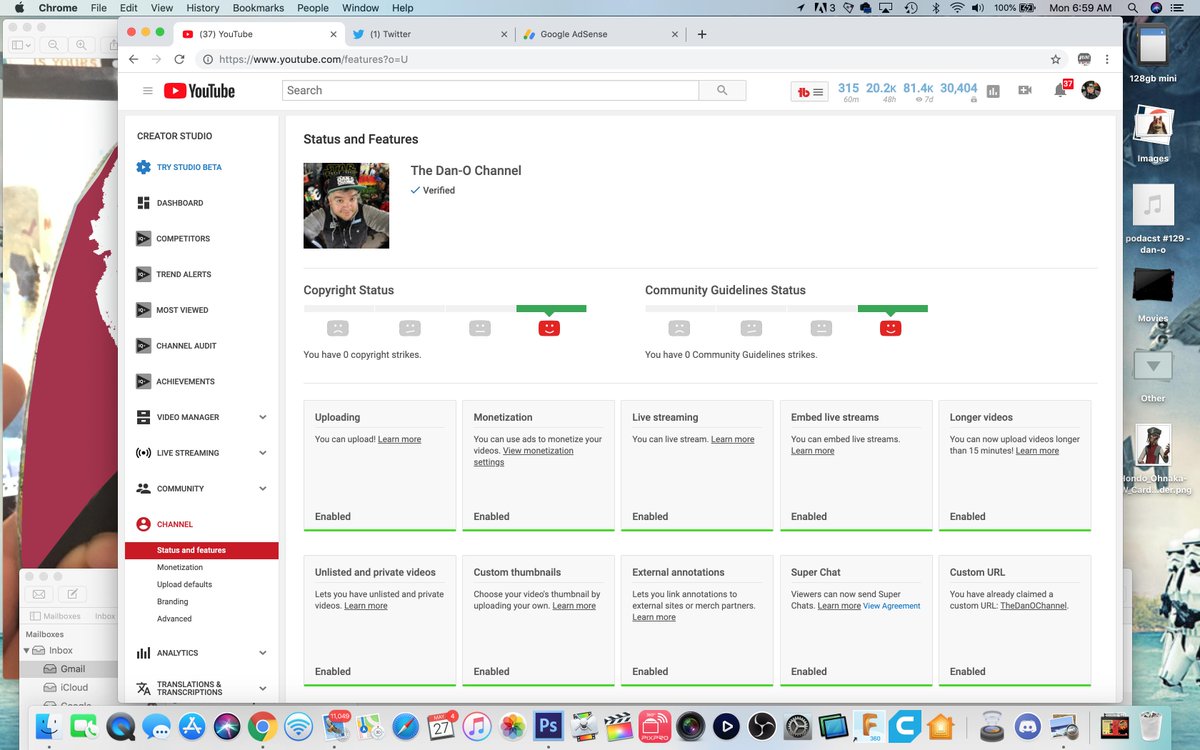Select Gmail mailbox in Mail window
The image size is (1200, 750).
(72, 669)
